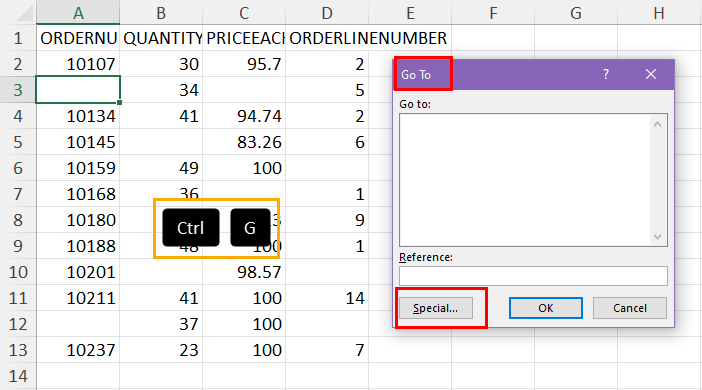Screen dimensions: 702x390
Task: Click cell containing 10134
Action: tap(78, 116)
